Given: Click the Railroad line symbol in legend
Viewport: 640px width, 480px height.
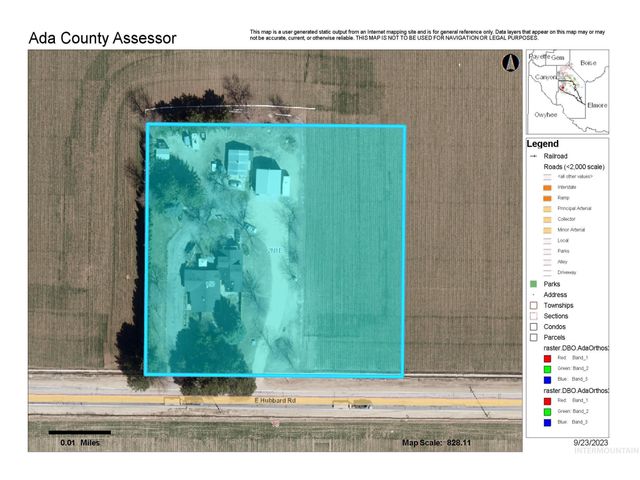Looking at the screenshot, I should (x=533, y=156).
